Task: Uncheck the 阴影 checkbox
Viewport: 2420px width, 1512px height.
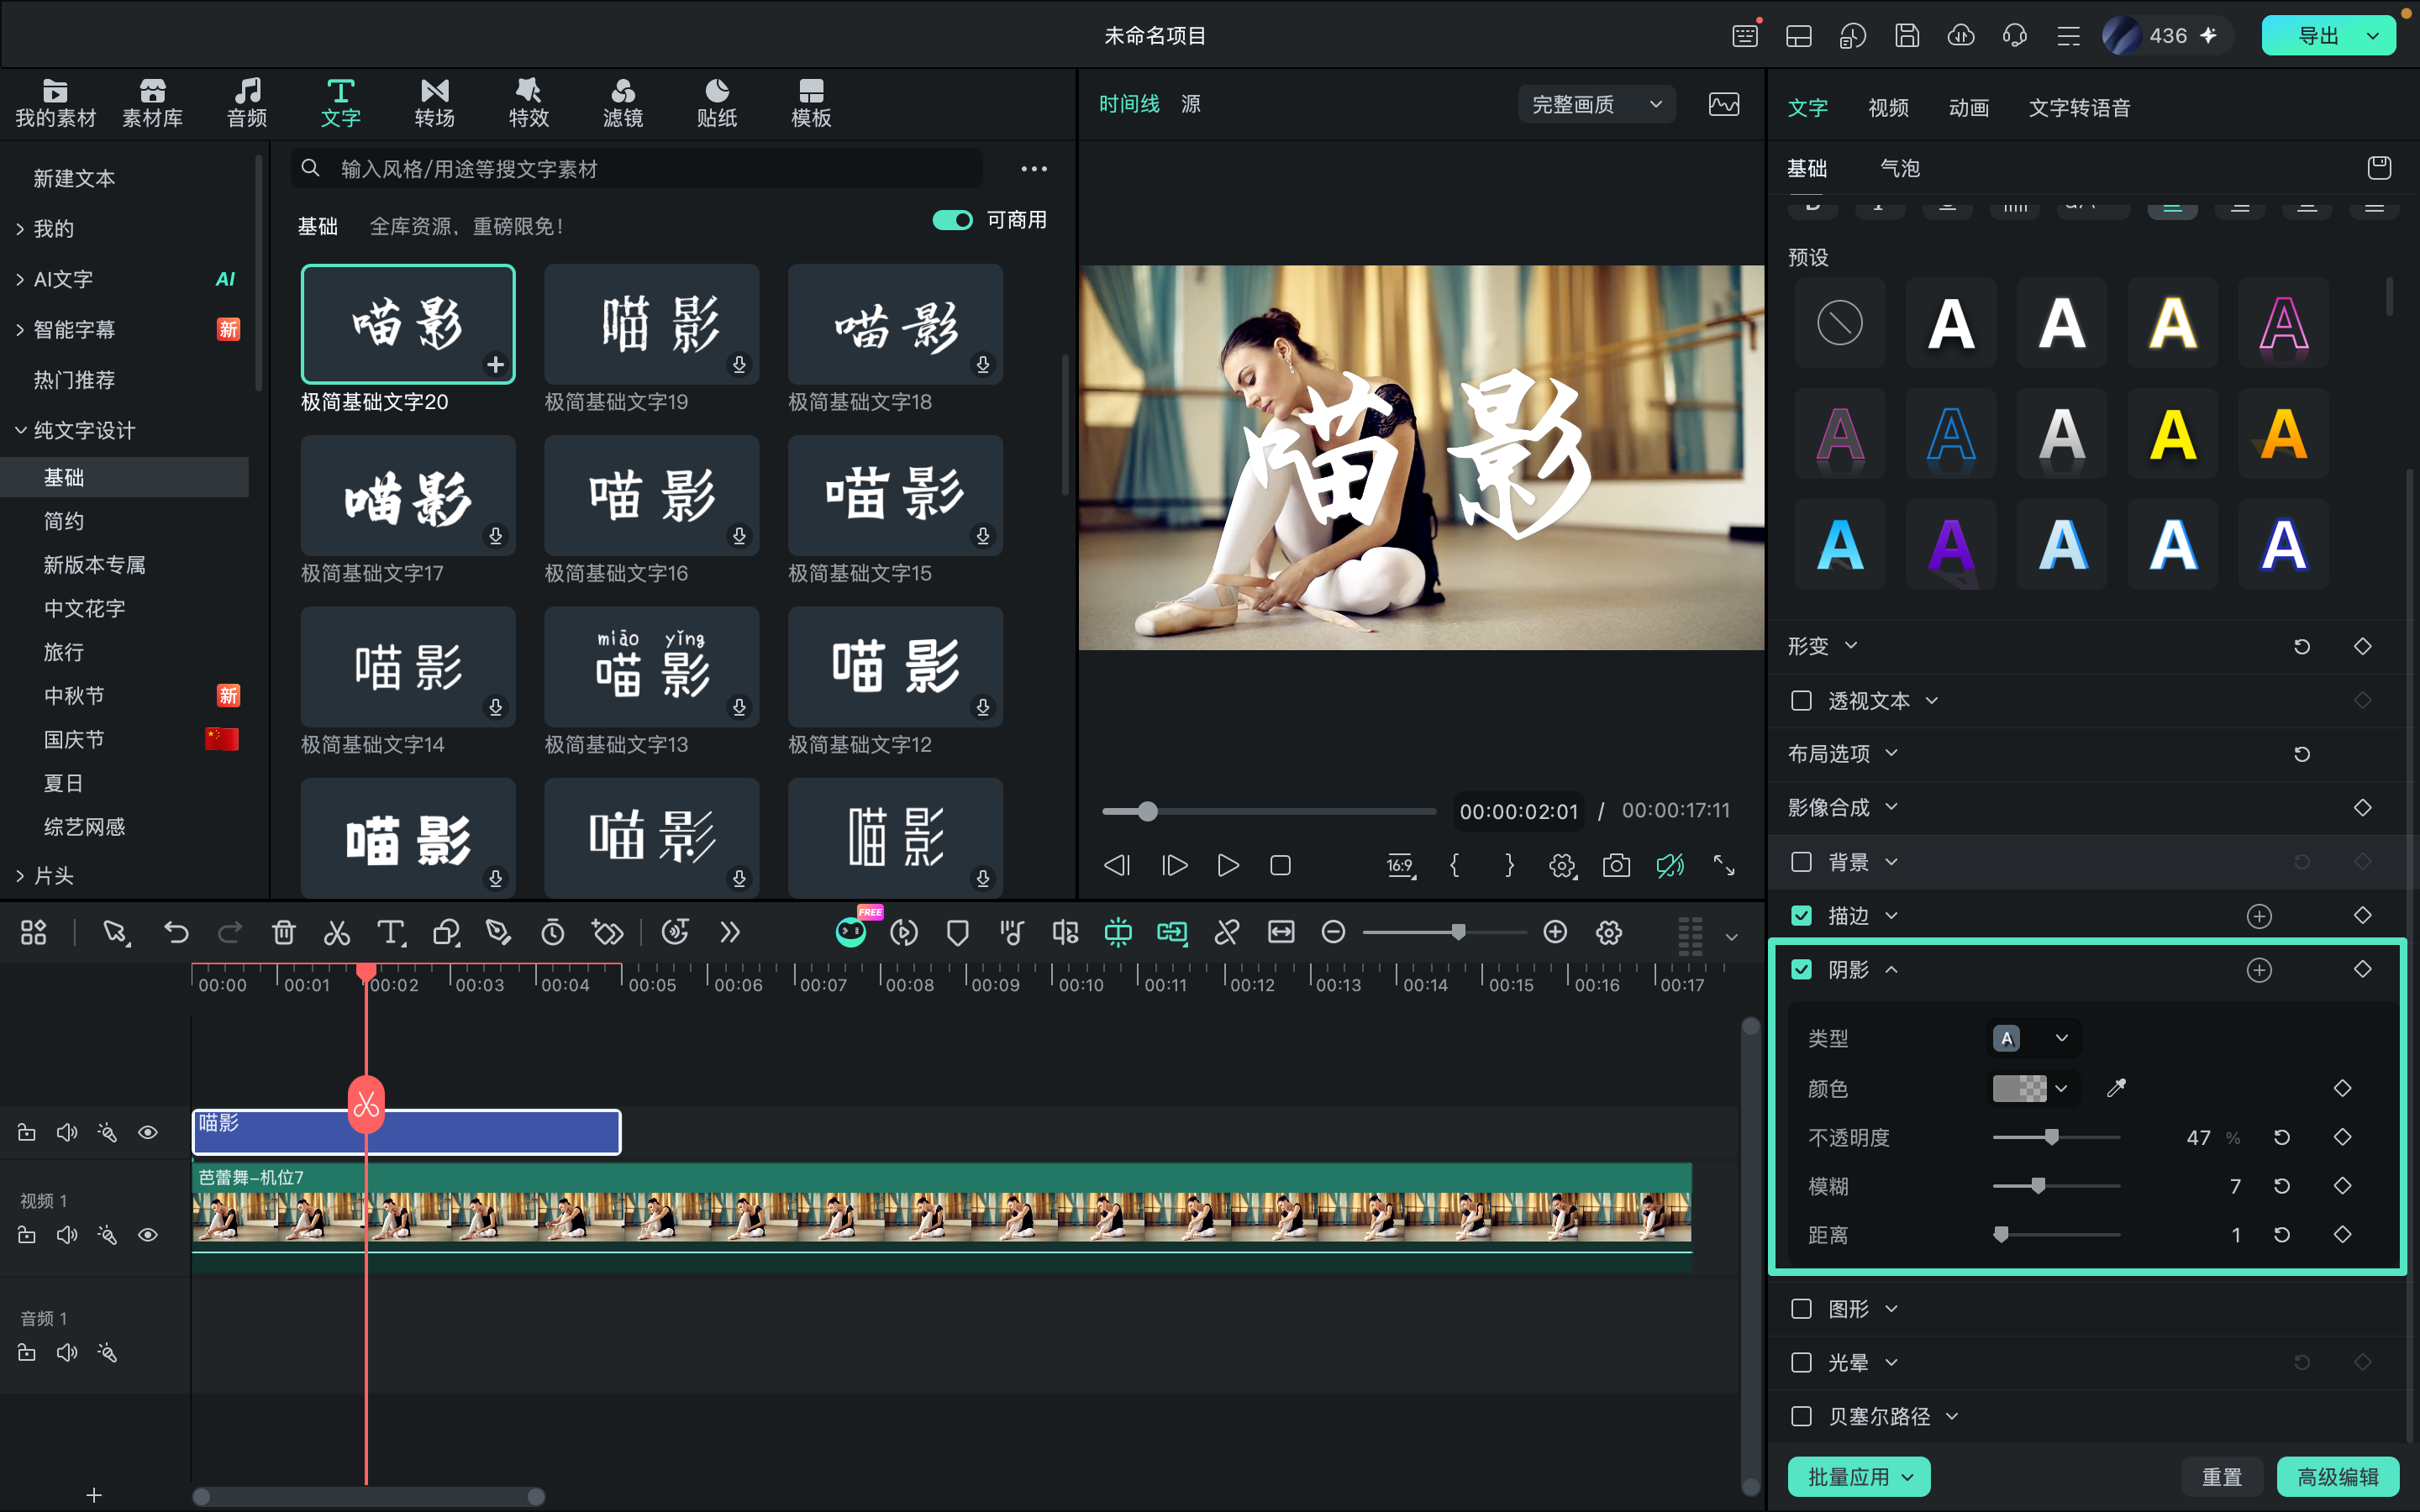Action: 1801,969
